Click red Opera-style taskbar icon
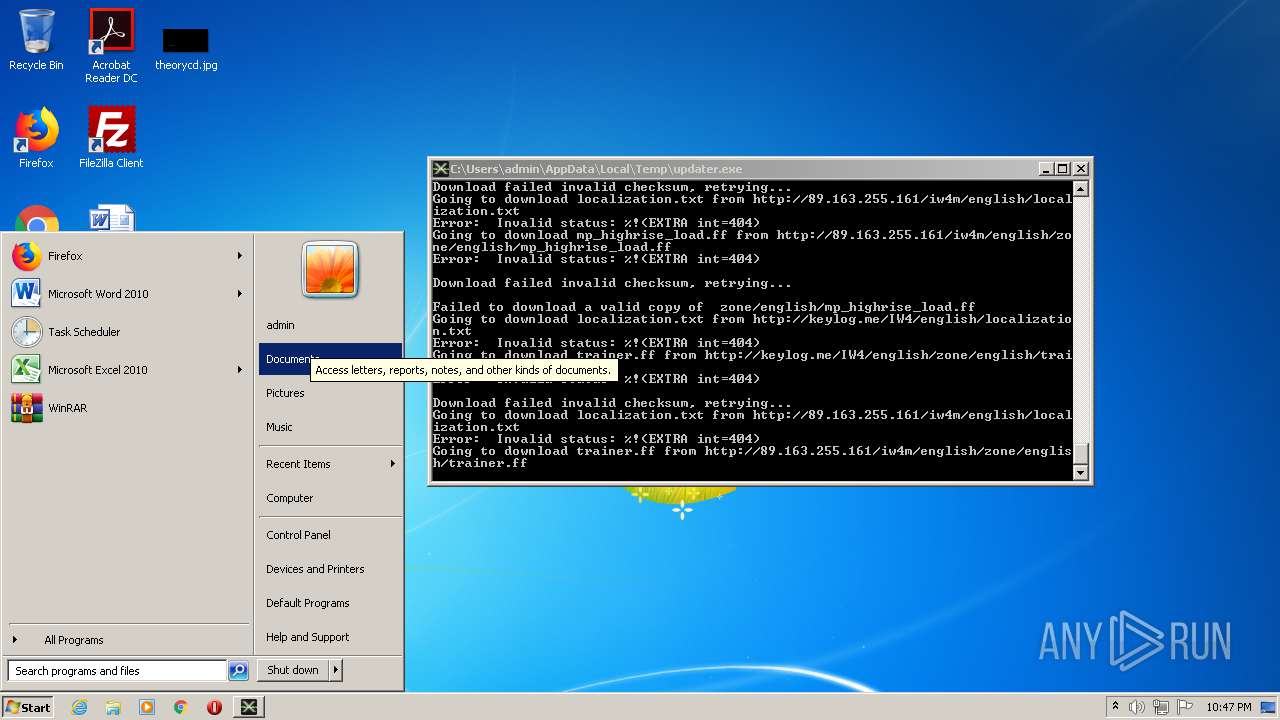This screenshot has width=1280, height=720. point(214,707)
